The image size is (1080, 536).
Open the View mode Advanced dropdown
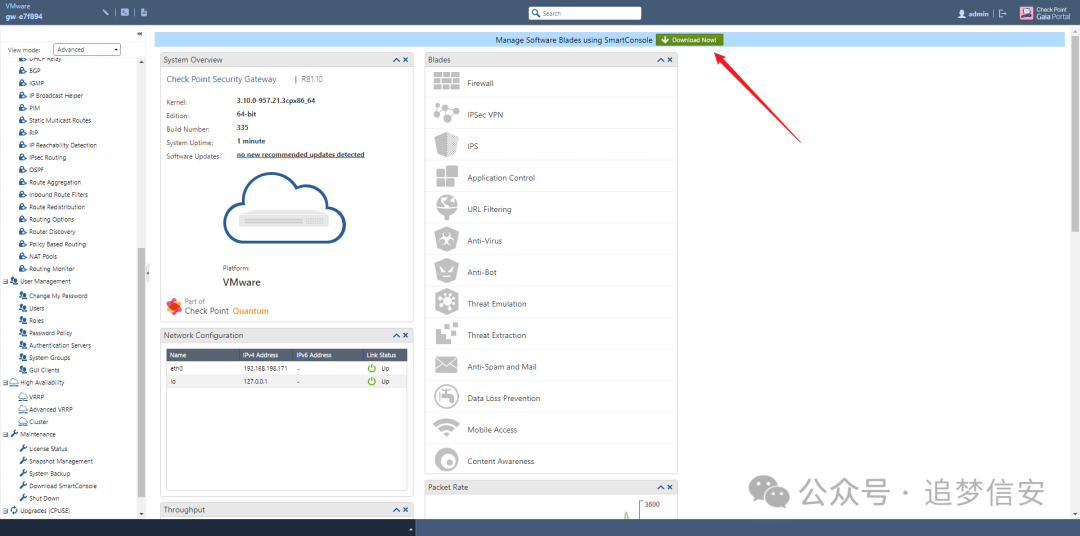click(x=87, y=50)
